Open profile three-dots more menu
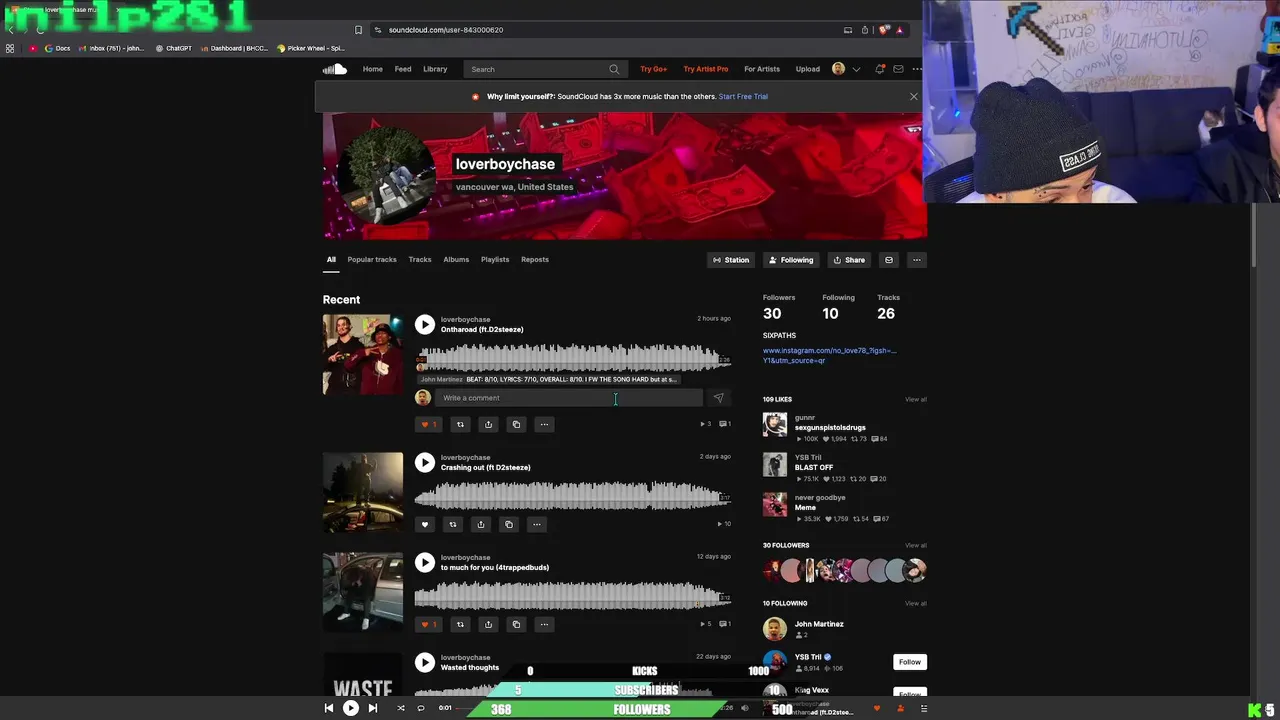 pos(916,260)
